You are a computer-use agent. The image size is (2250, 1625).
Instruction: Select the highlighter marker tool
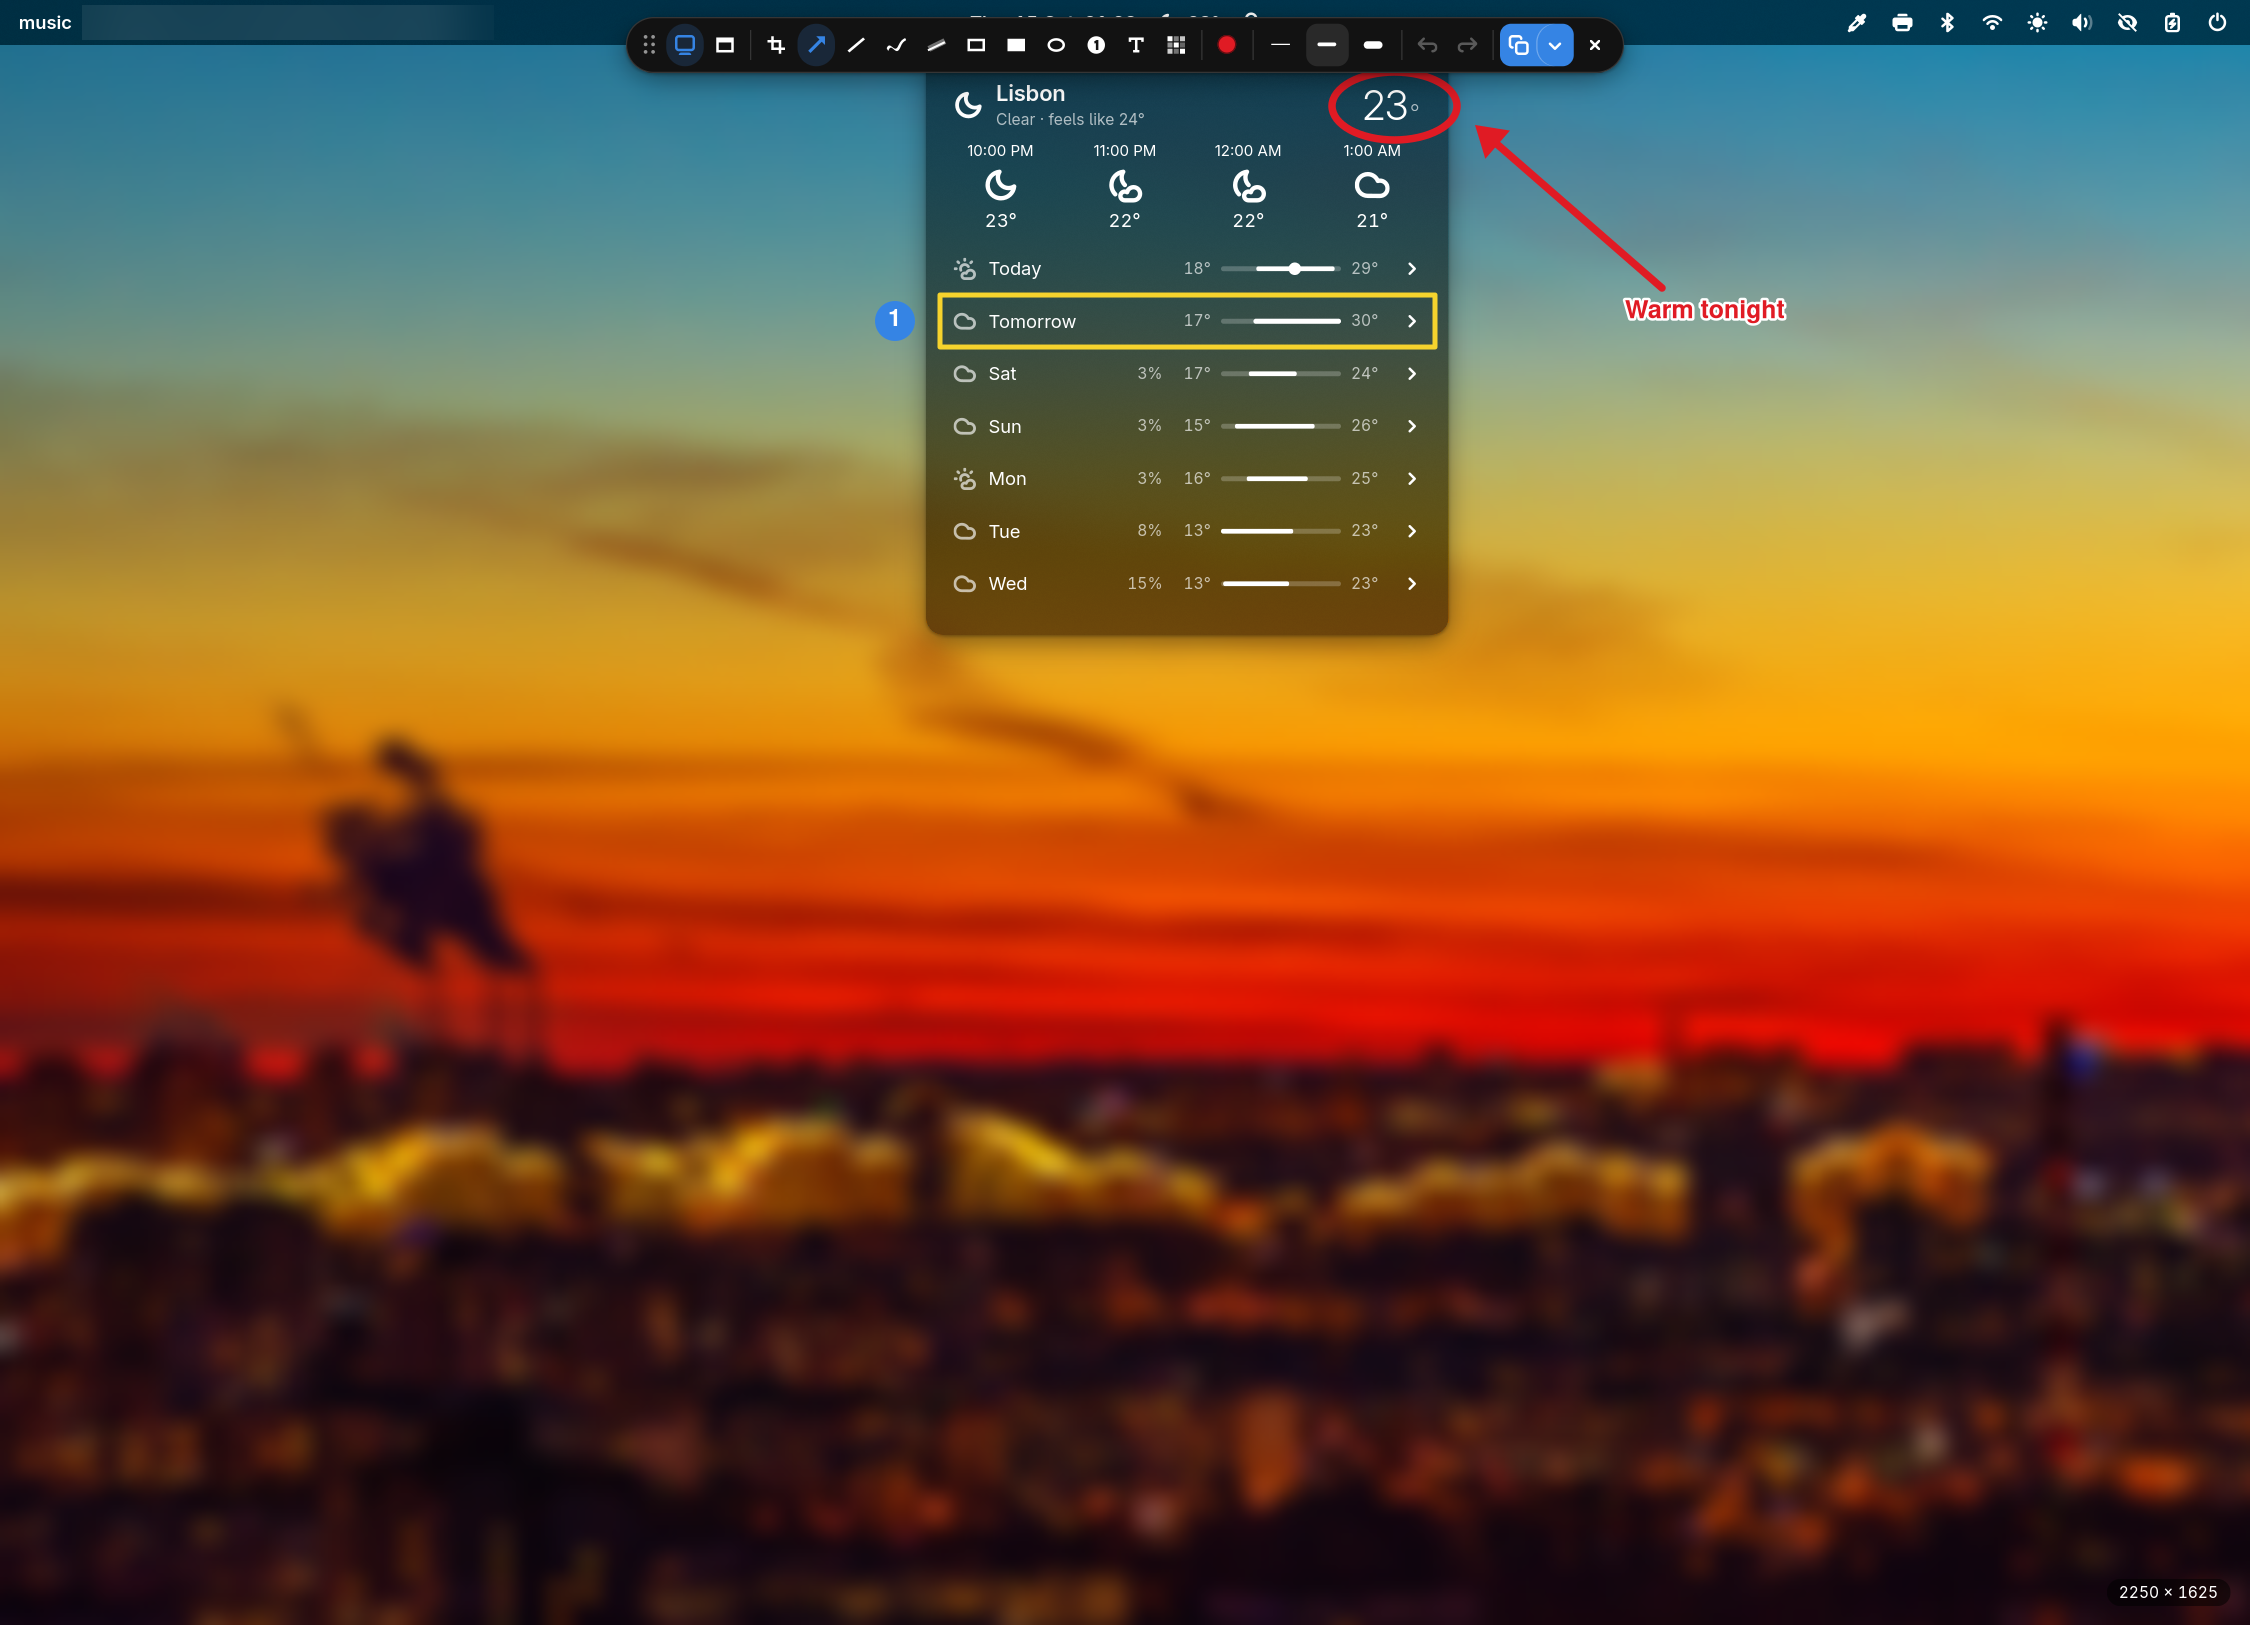pos(936,45)
